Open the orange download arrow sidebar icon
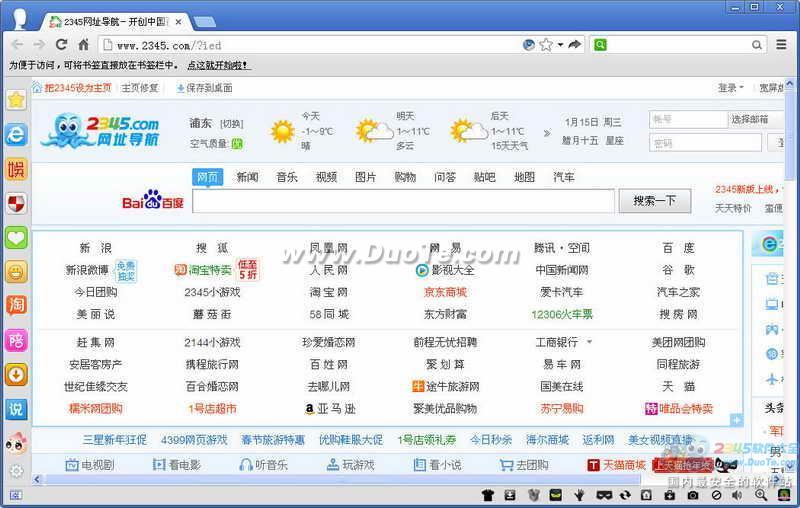 click(x=16, y=375)
